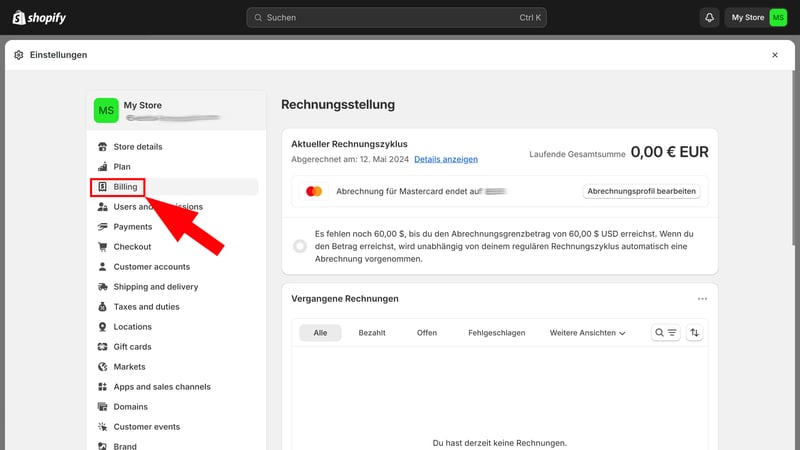Click the sort invoices arrows icon
This screenshot has height=450, width=800.
pyautogui.click(x=695, y=333)
